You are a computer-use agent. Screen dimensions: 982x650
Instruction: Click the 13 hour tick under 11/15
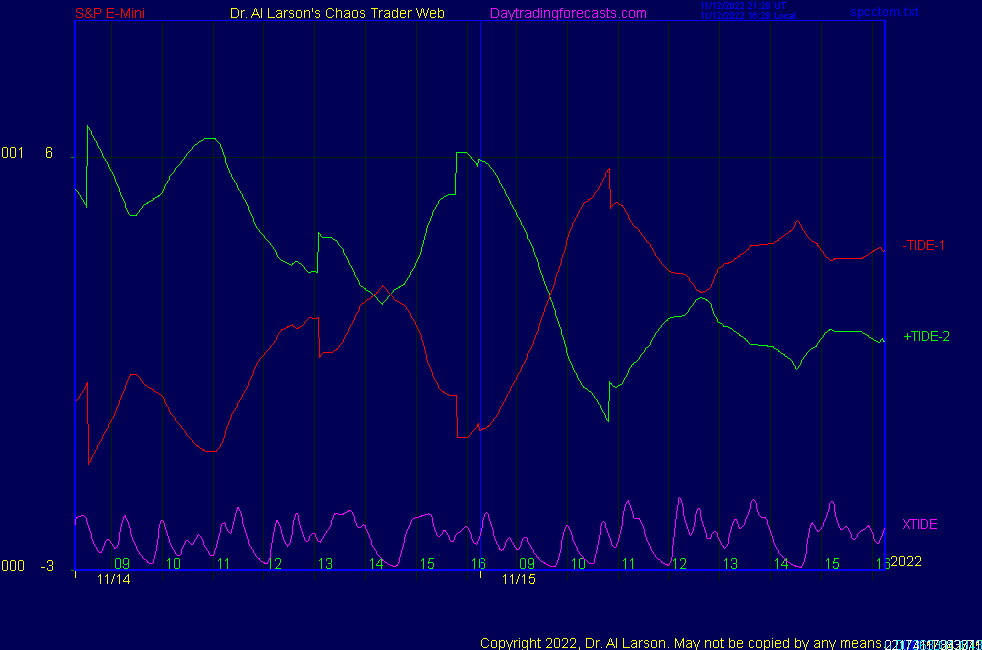pos(730,564)
